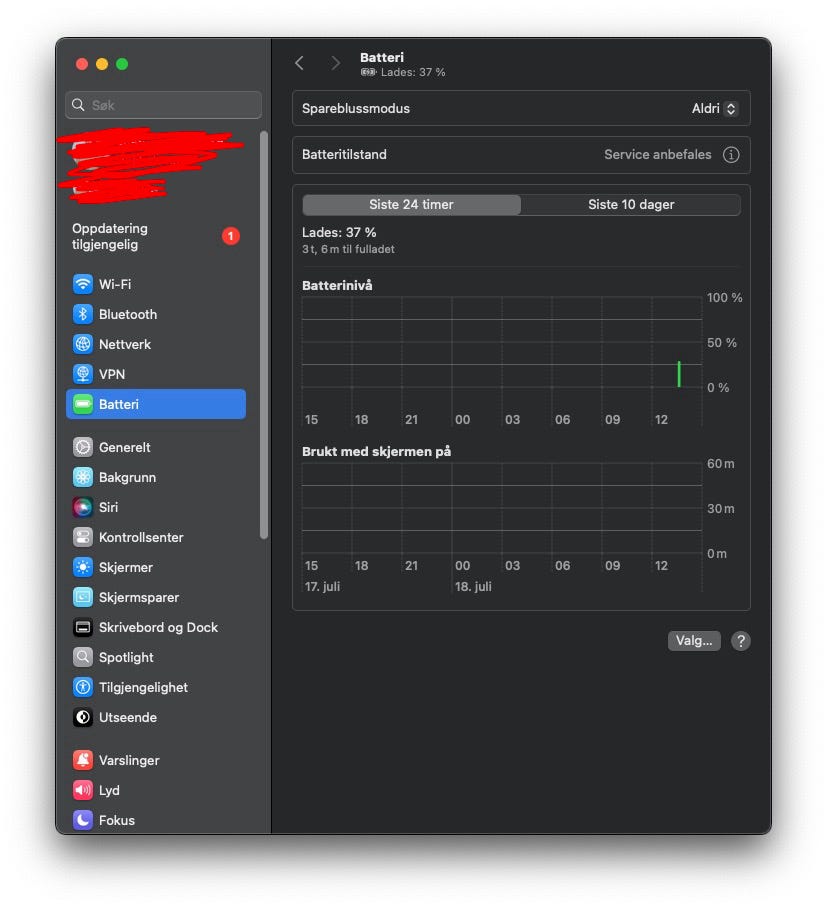Image resolution: width=827 pixels, height=908 pixels.
Task: Open the Spareblussmodus Aldri dropdown
Action: coord(715,109)
